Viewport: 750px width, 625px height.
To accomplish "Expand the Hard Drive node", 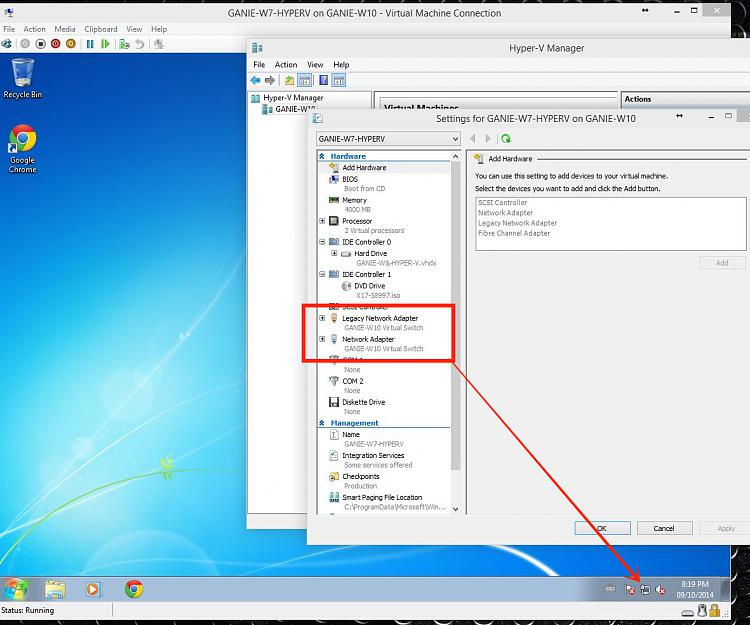I will [x=334, y=253].
